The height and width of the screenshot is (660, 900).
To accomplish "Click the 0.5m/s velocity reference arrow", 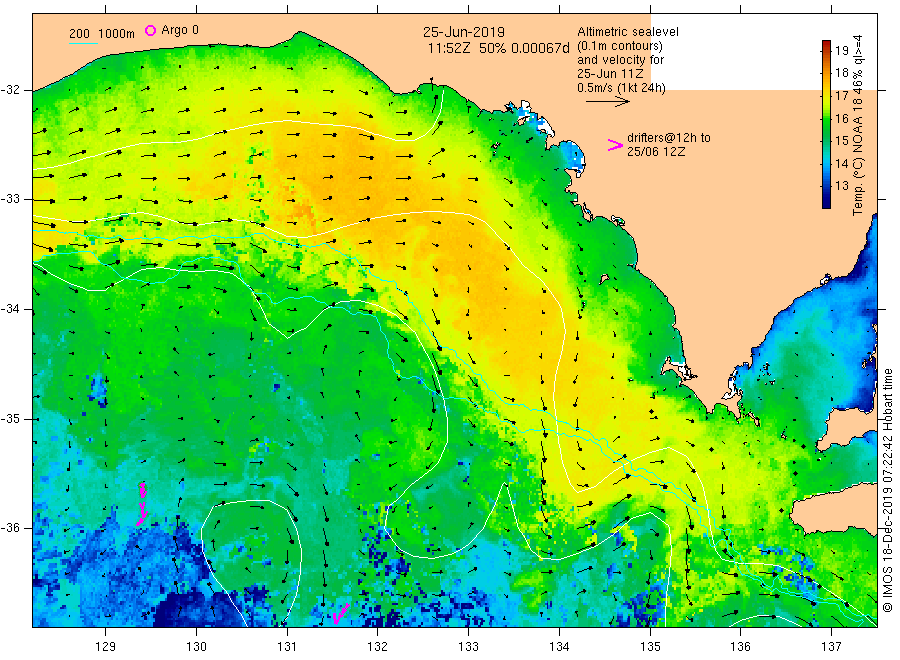I will coord(607,102).
